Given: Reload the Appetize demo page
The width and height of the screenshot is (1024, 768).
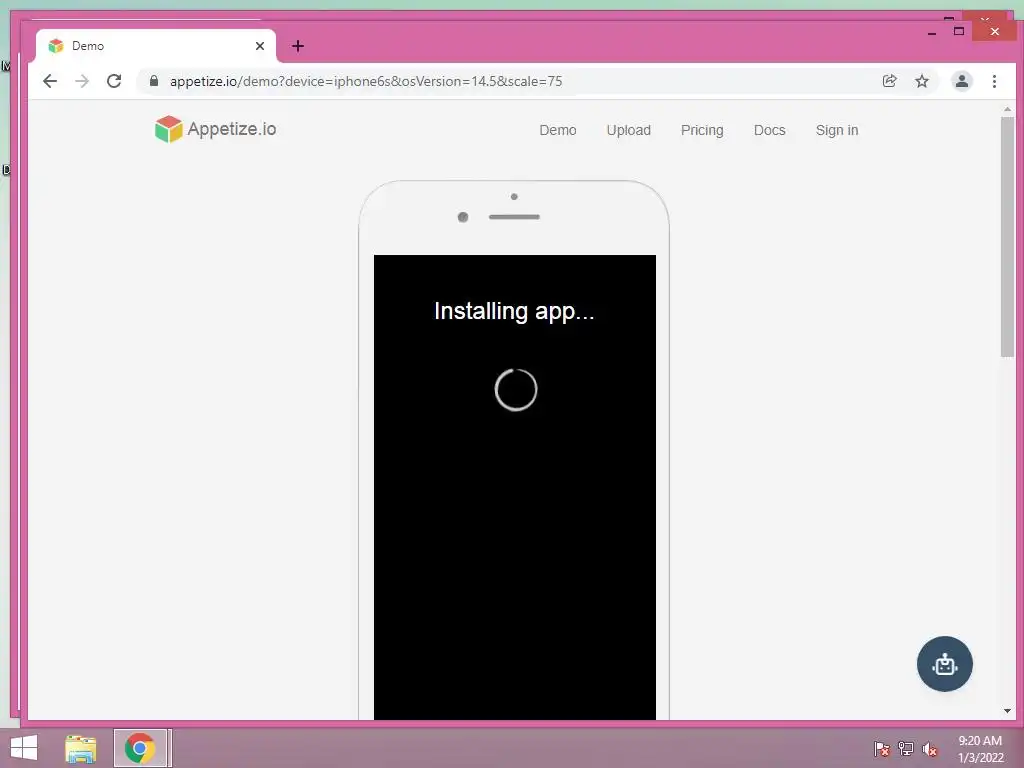Looking at the screenshot, I should [114, 81].
